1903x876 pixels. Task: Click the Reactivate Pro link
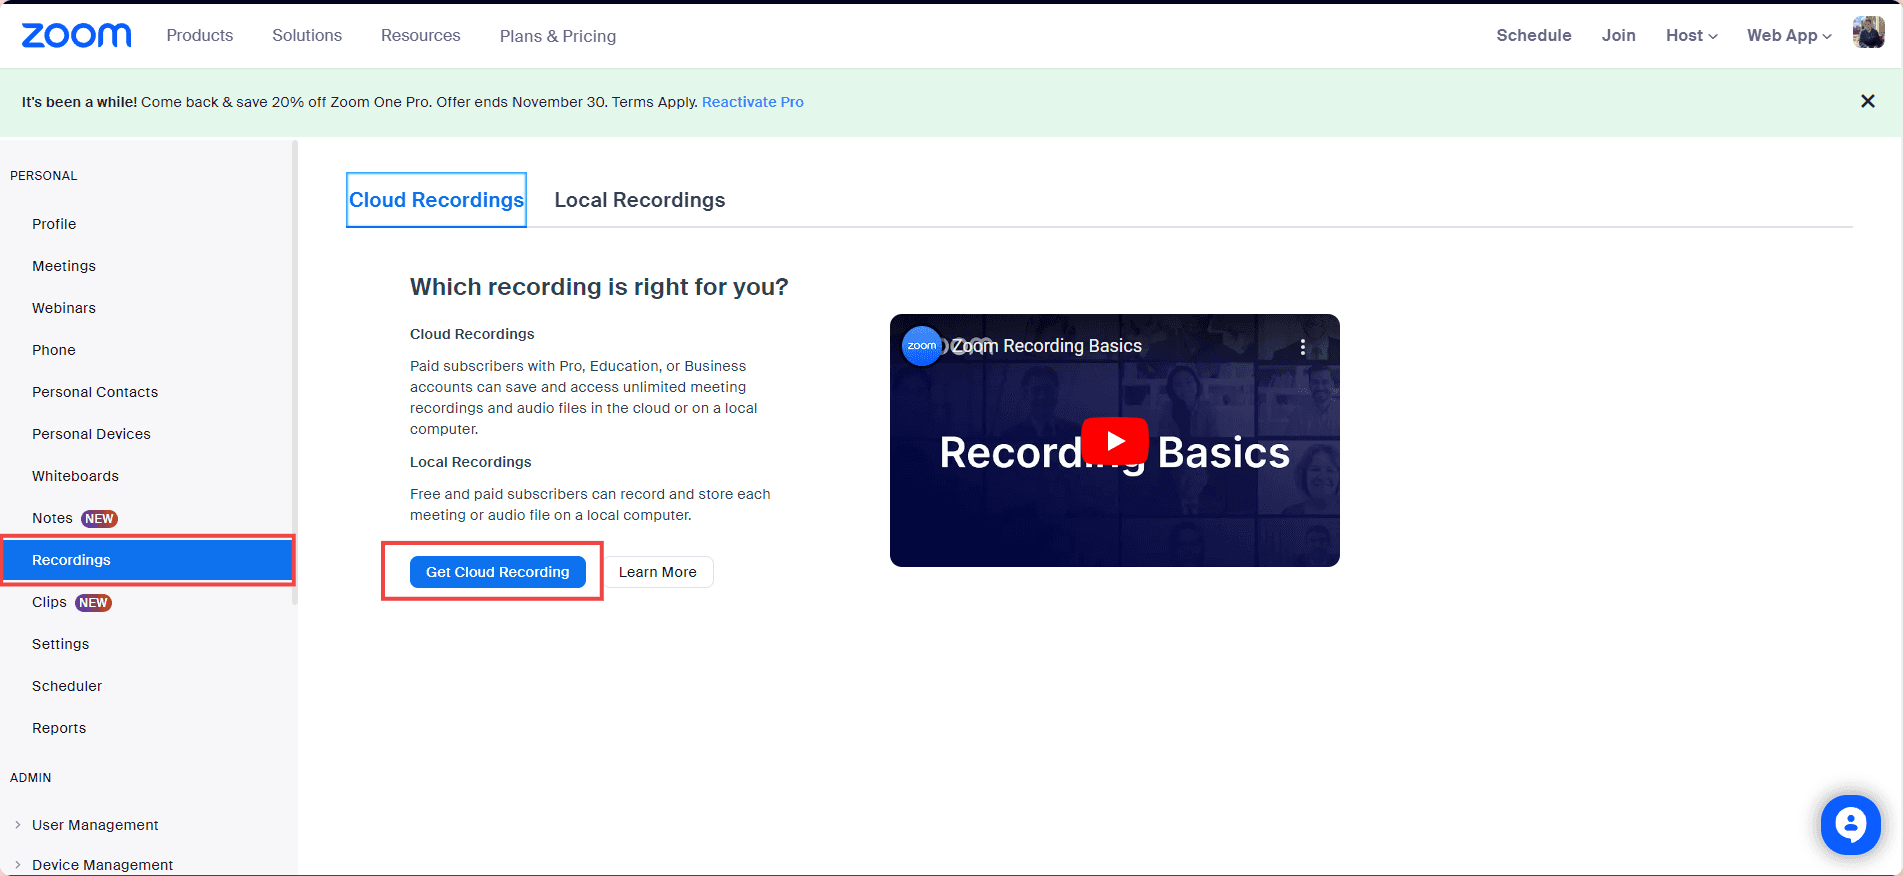click(753, 102)
